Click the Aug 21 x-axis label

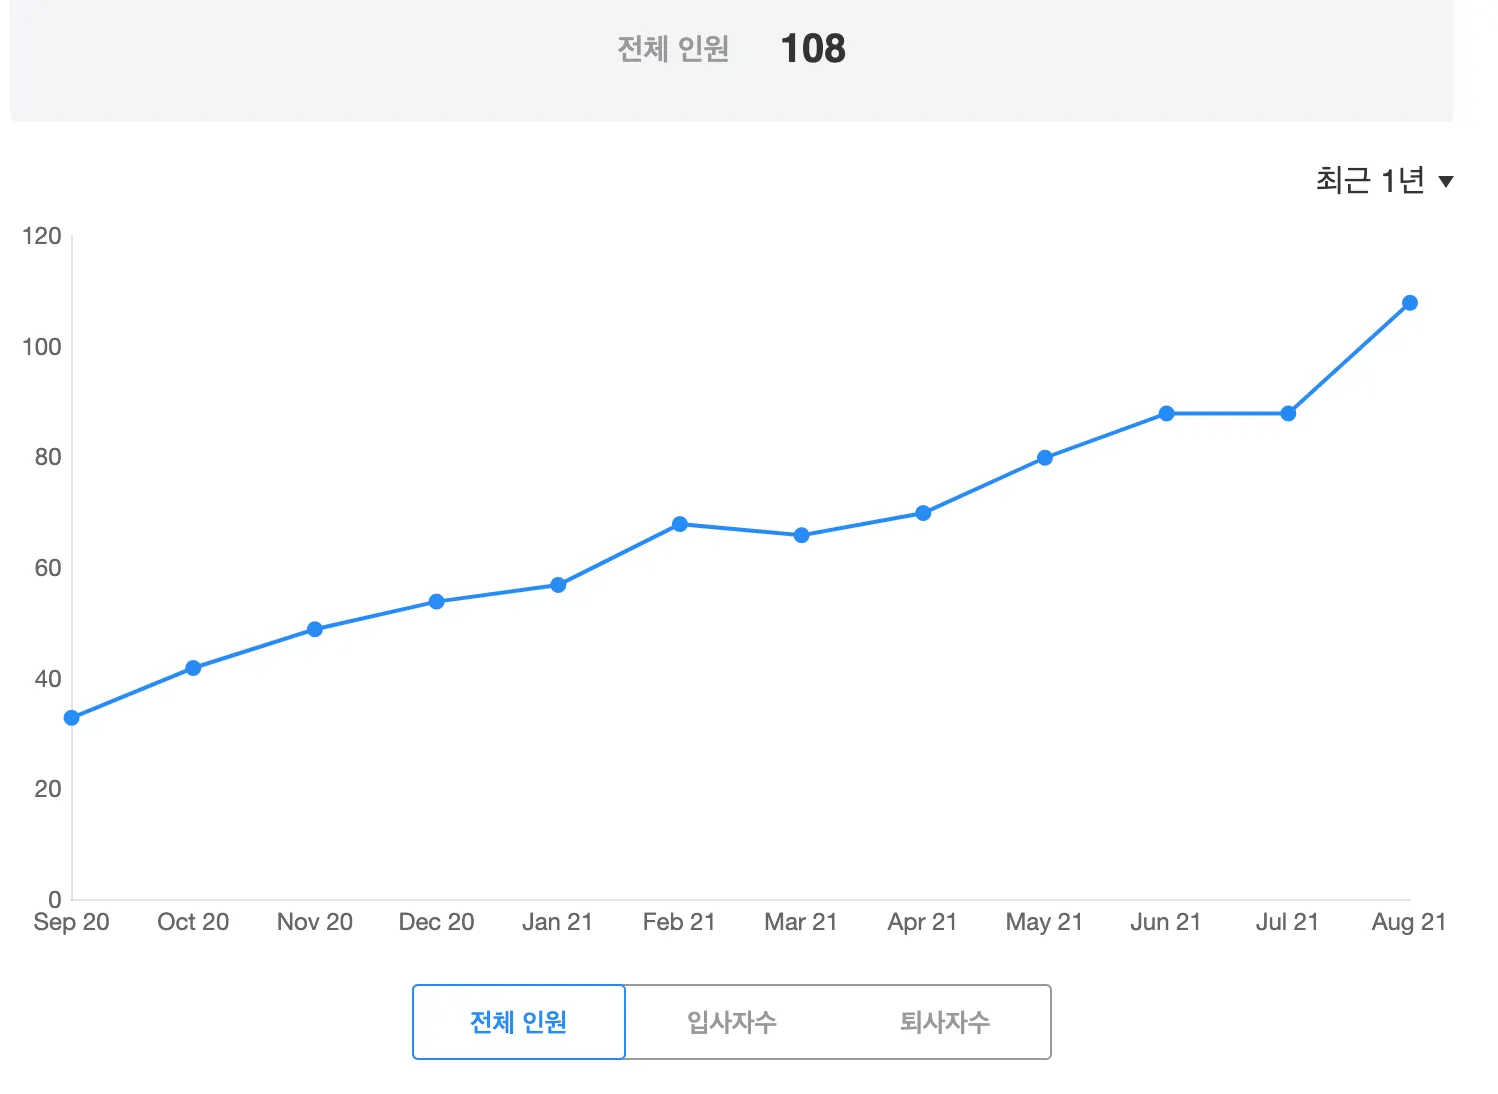pos(1409,922)
